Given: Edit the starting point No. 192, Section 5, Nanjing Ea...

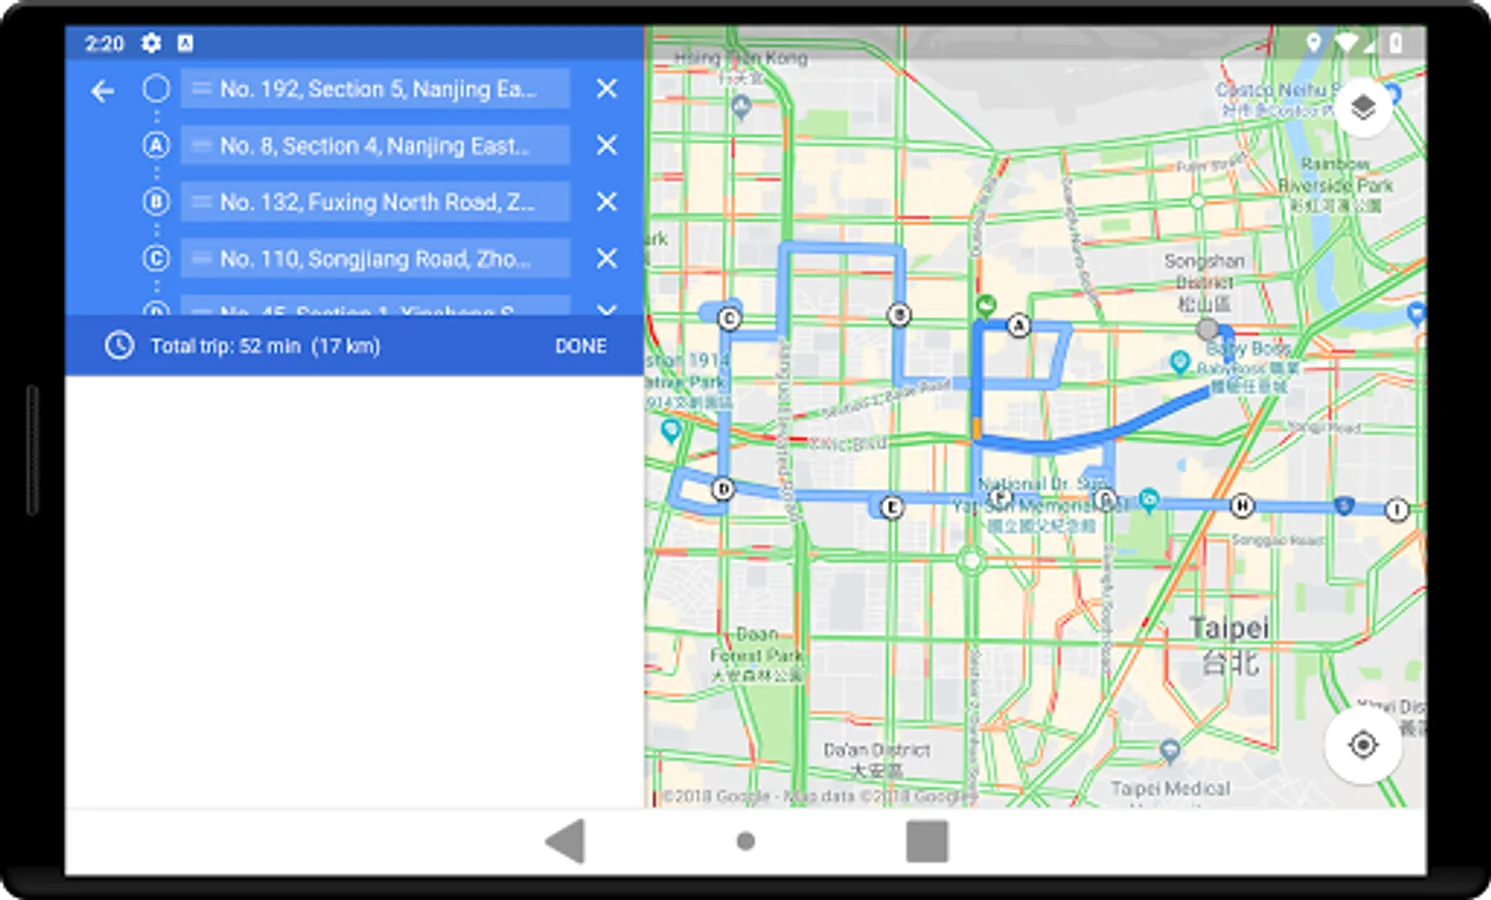Looking at the screenshot, I should pyautogui.click(x=376, y=89).
